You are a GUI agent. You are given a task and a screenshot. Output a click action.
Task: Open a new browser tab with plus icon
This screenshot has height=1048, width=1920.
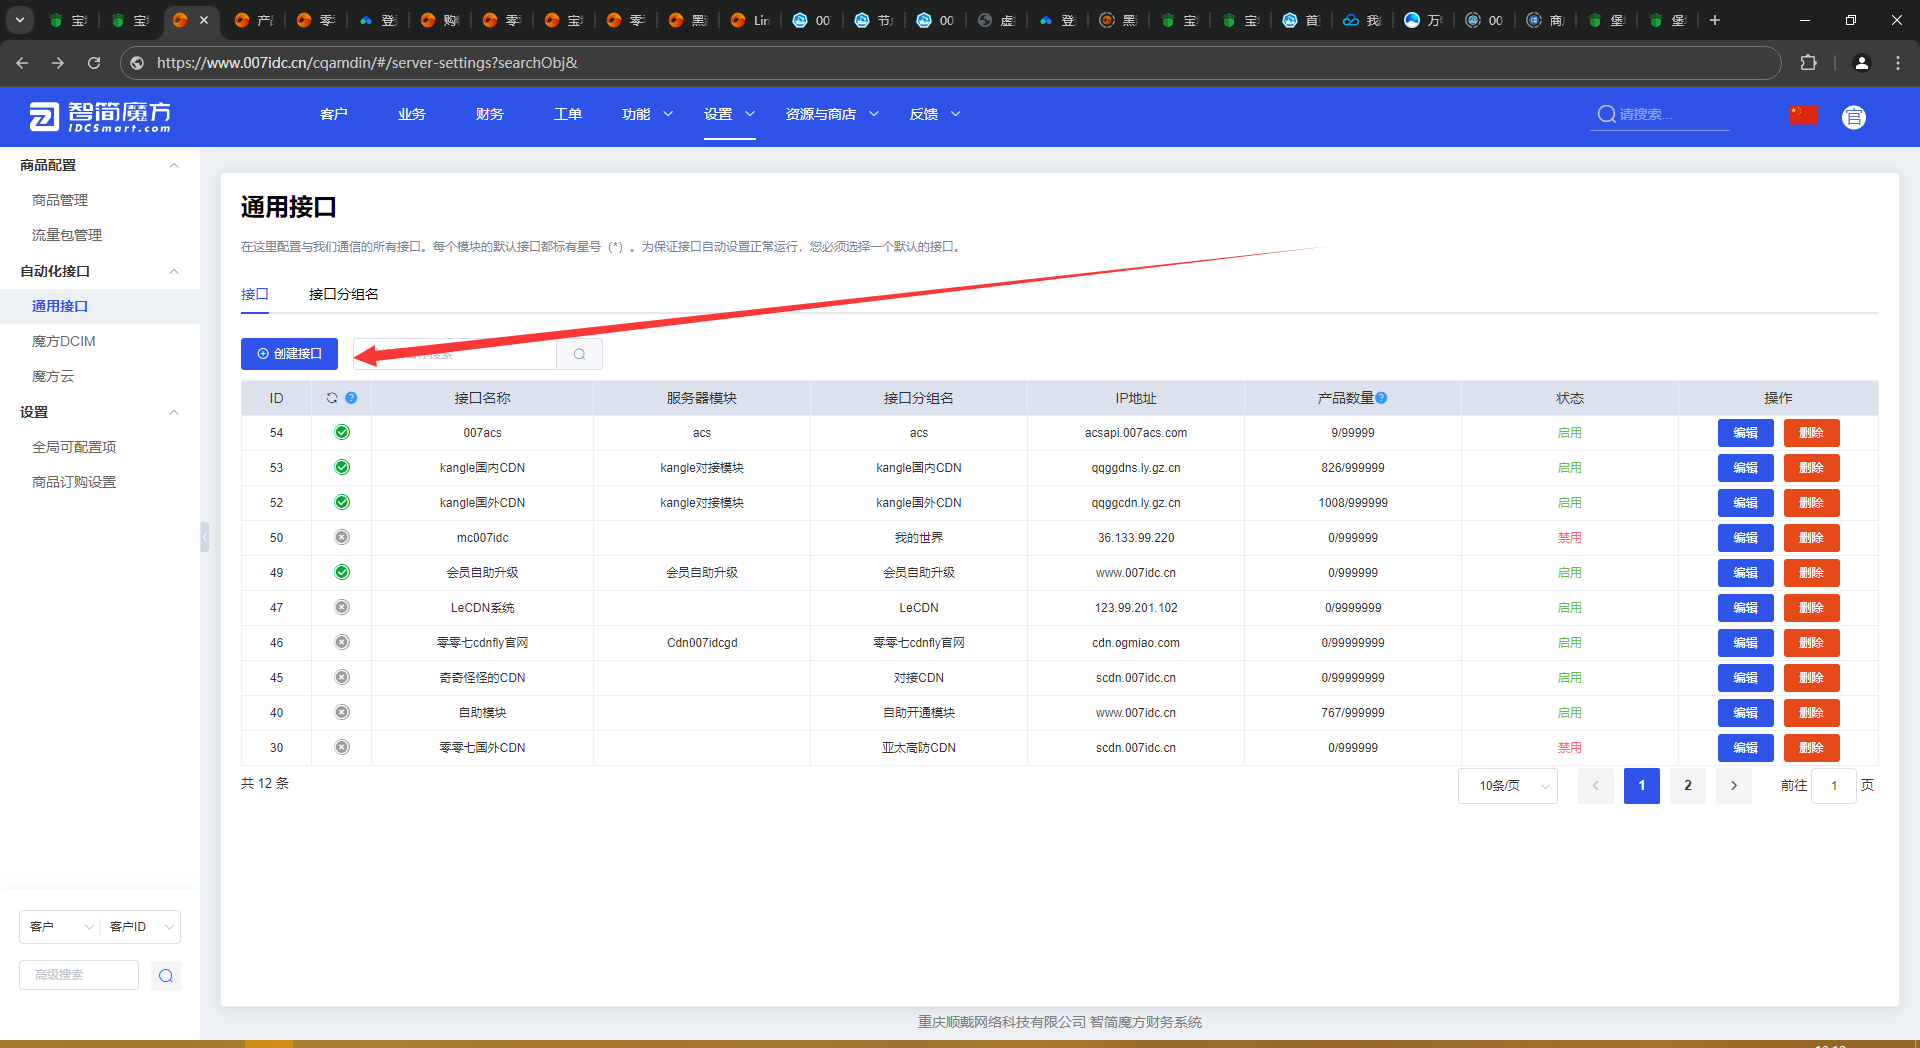(1714, 20)
